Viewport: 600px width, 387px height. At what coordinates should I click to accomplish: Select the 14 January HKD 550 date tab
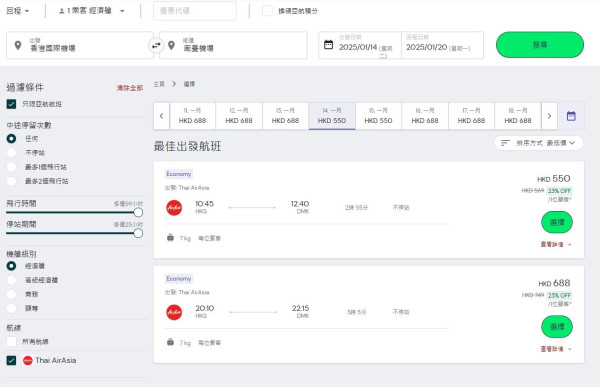point(332,116)
